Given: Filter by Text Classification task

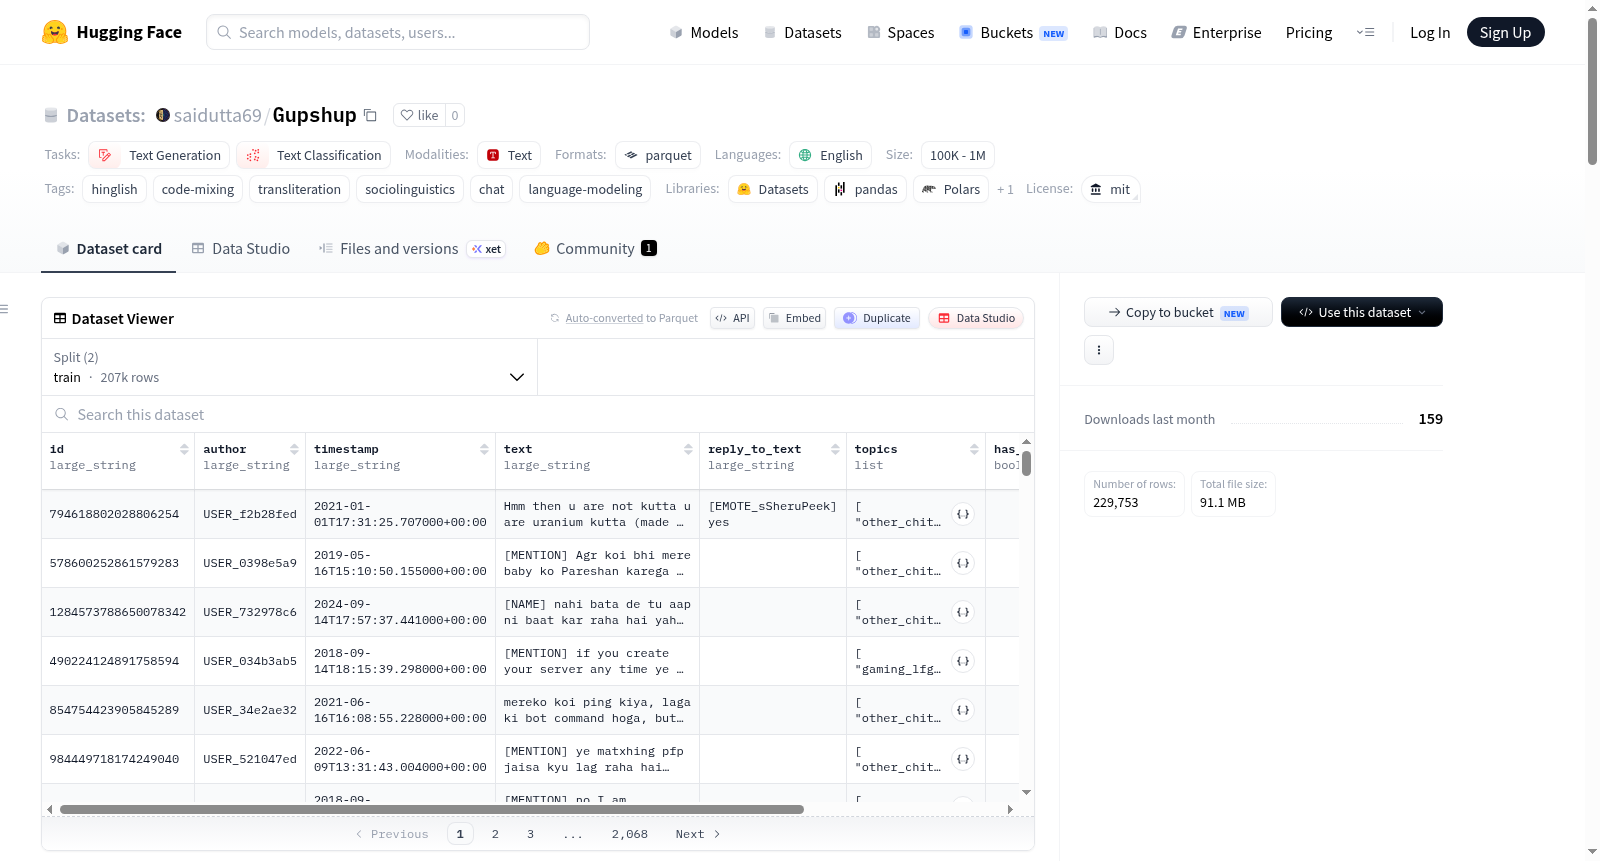Looking at the screenshot, I should coord(313,155).
